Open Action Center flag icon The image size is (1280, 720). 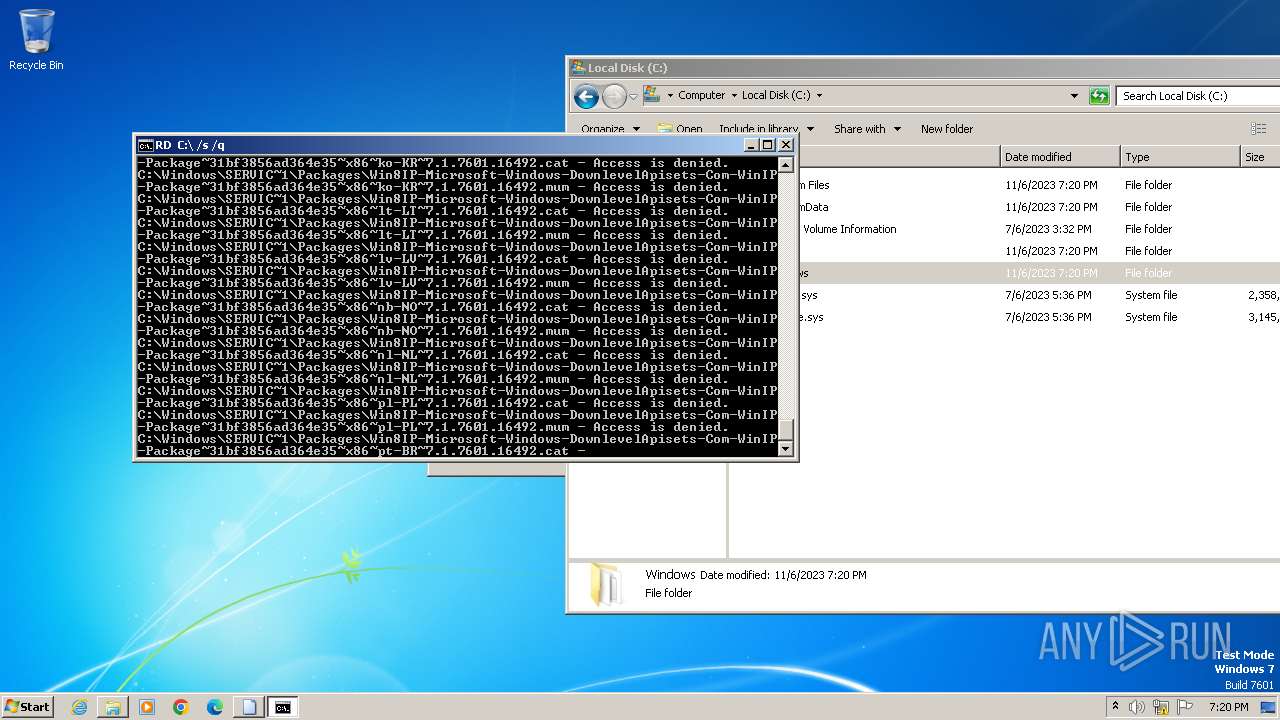(1185, 707)
